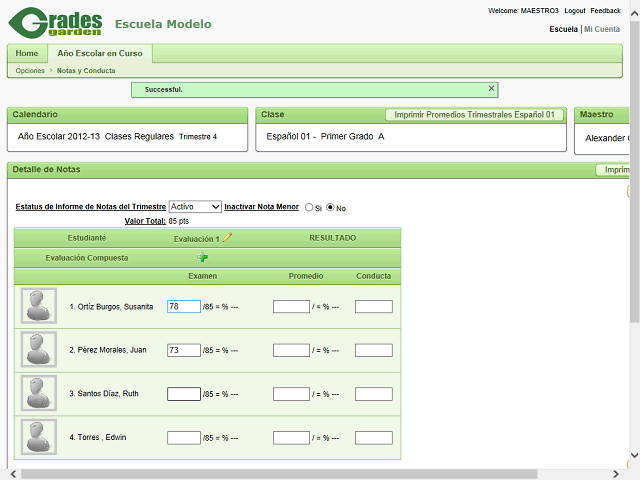Click the pencil icon next to Evaluación 1

(x=227, y=238)
